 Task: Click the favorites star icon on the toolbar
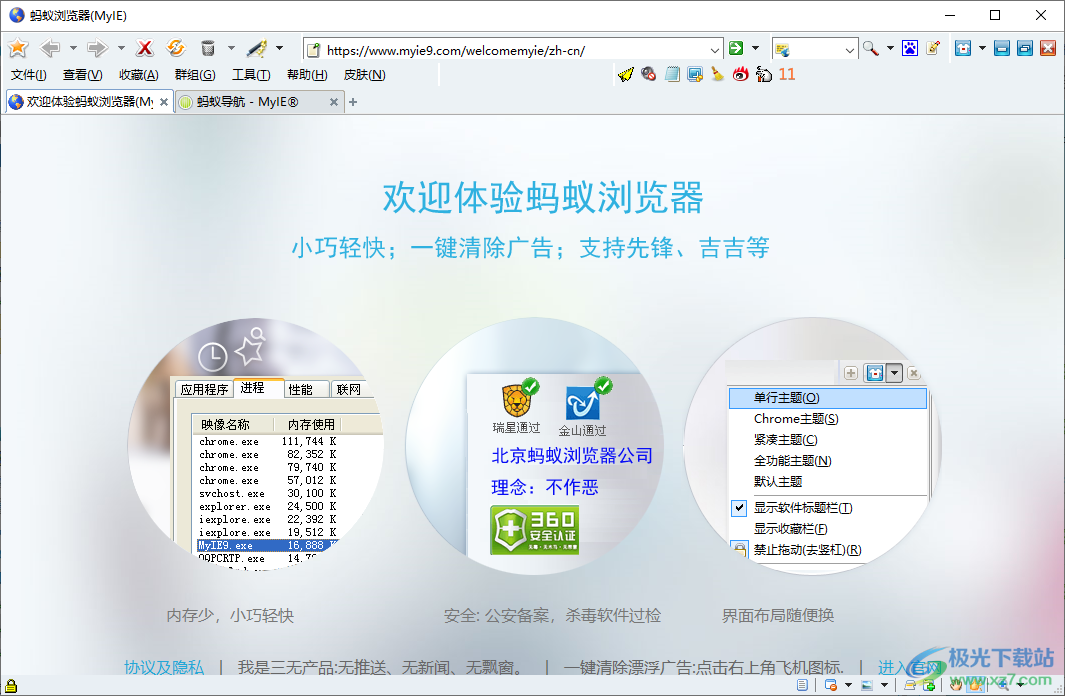pos(19,47)
